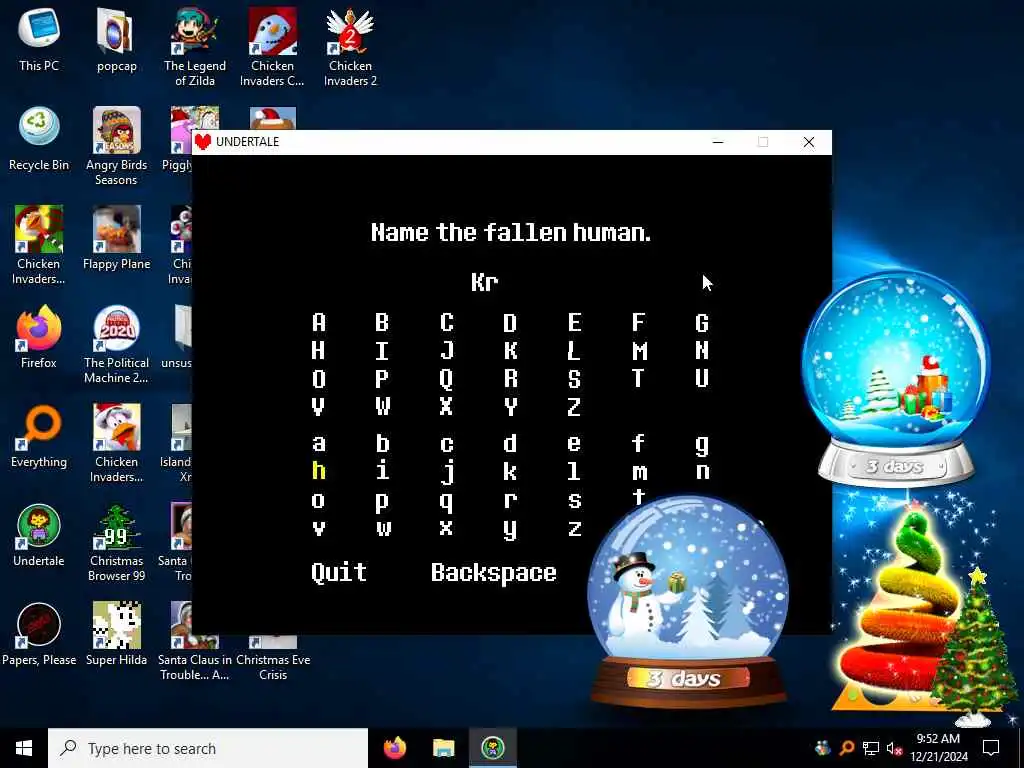1024x768 pixels.
Task: Open the notification center icon
Action: [991, 748]
